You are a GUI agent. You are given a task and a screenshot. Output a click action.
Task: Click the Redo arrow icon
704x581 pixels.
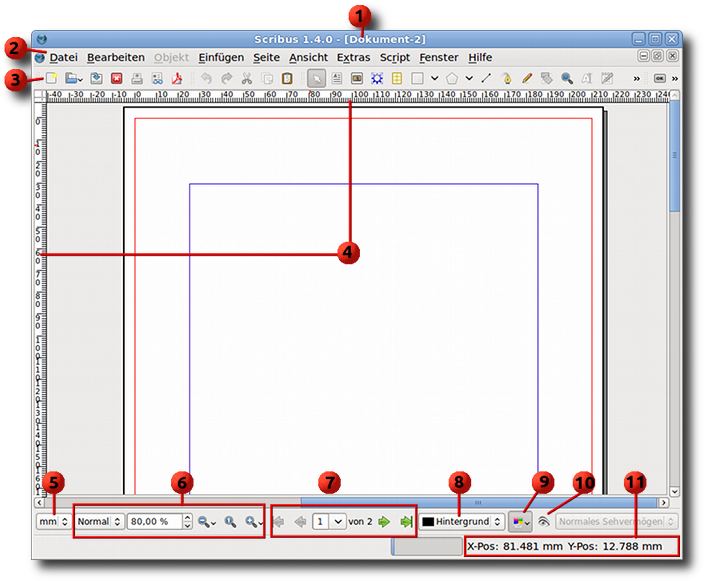coord(227,79)
